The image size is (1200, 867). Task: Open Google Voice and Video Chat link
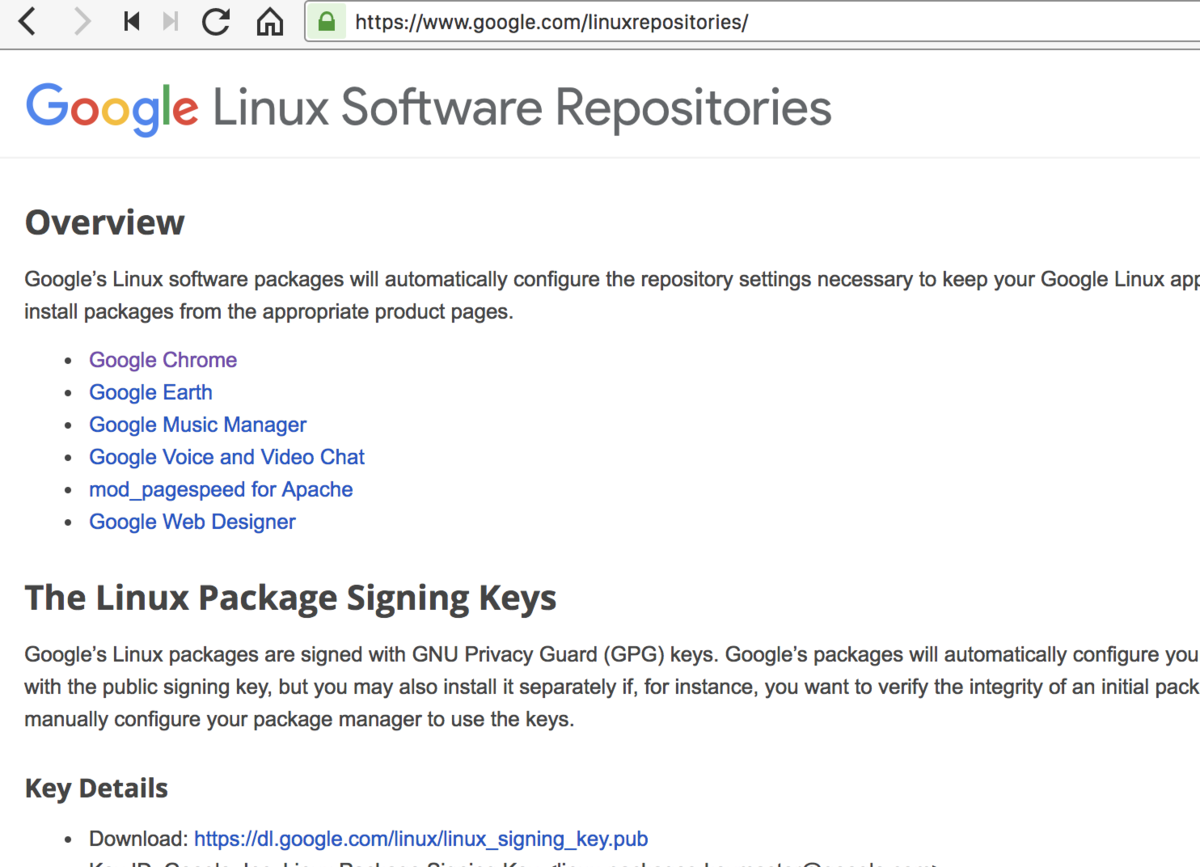(x=227, y=457)
